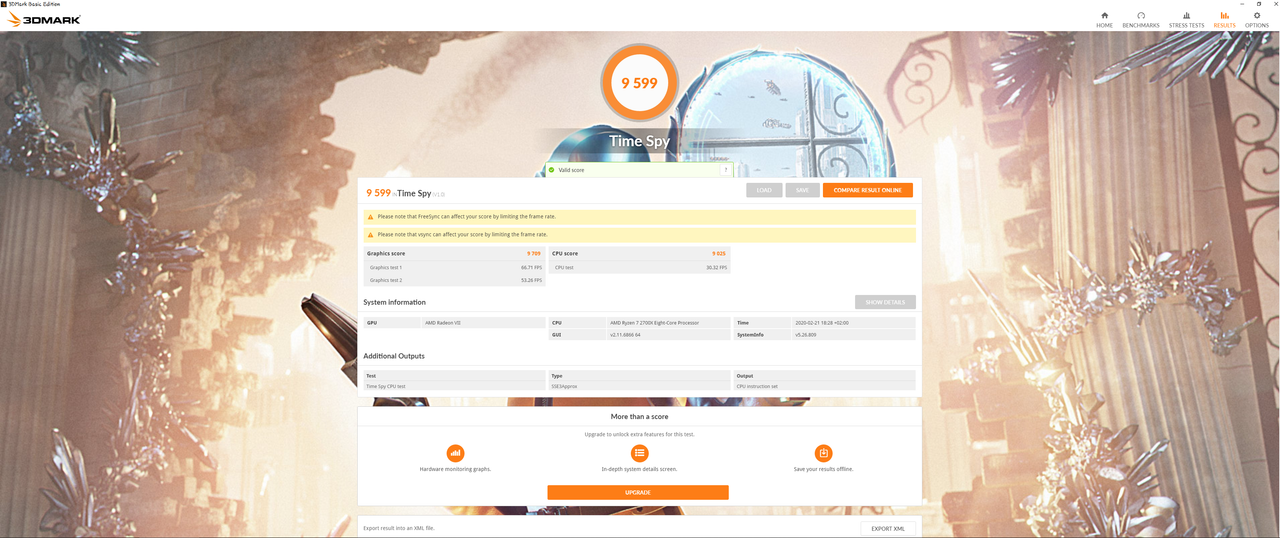Click the Hardware monitoring graphs icon

[455, 453]
